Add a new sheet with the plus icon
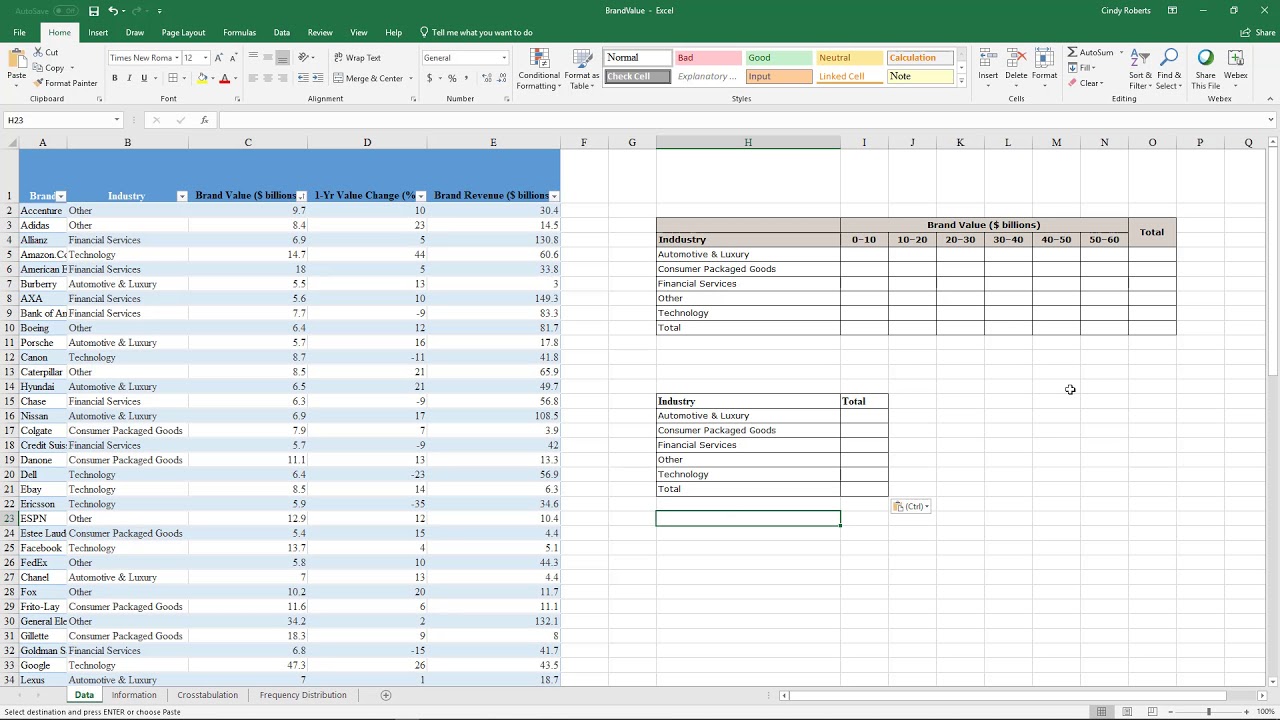 tap(386, 695)
